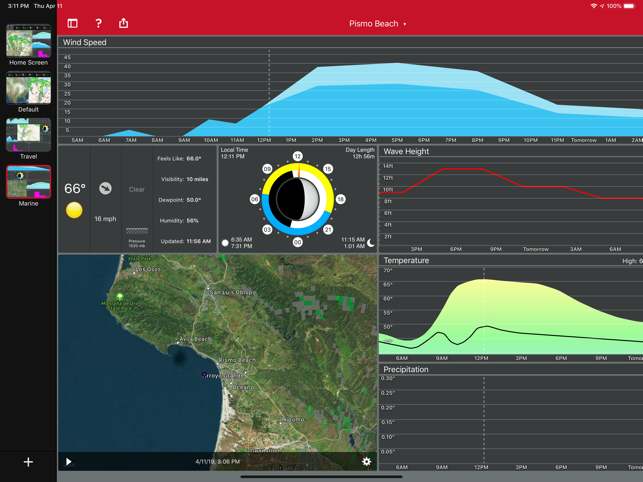Click the pressure gauge indicator
The height and width of the screenshot is (482, 643).
[x=137, y=231]
